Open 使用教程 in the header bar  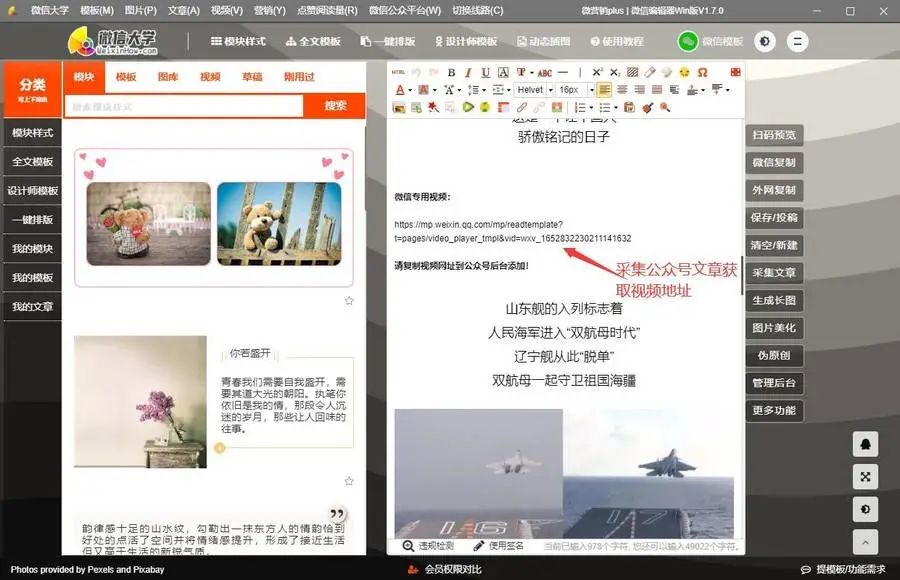coord(616,41)
